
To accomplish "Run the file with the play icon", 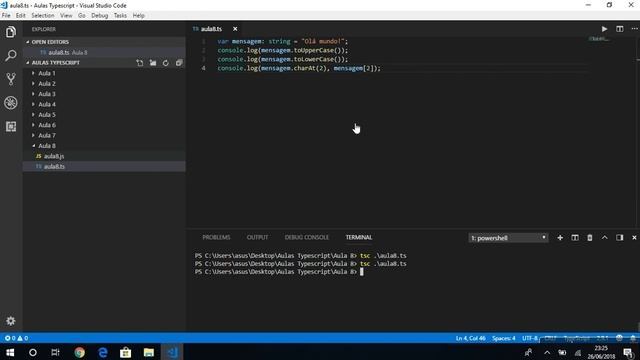I will pos(604,29).
